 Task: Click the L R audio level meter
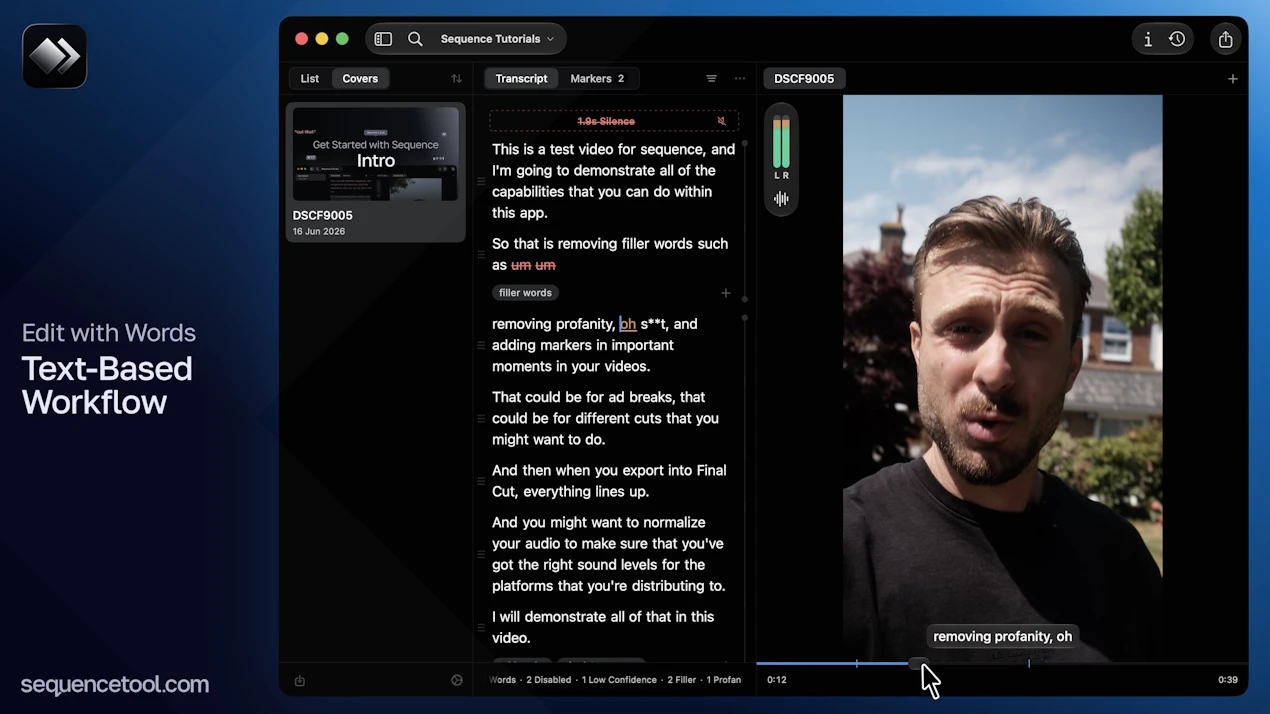pyautogui.click(x=781, y=145)
